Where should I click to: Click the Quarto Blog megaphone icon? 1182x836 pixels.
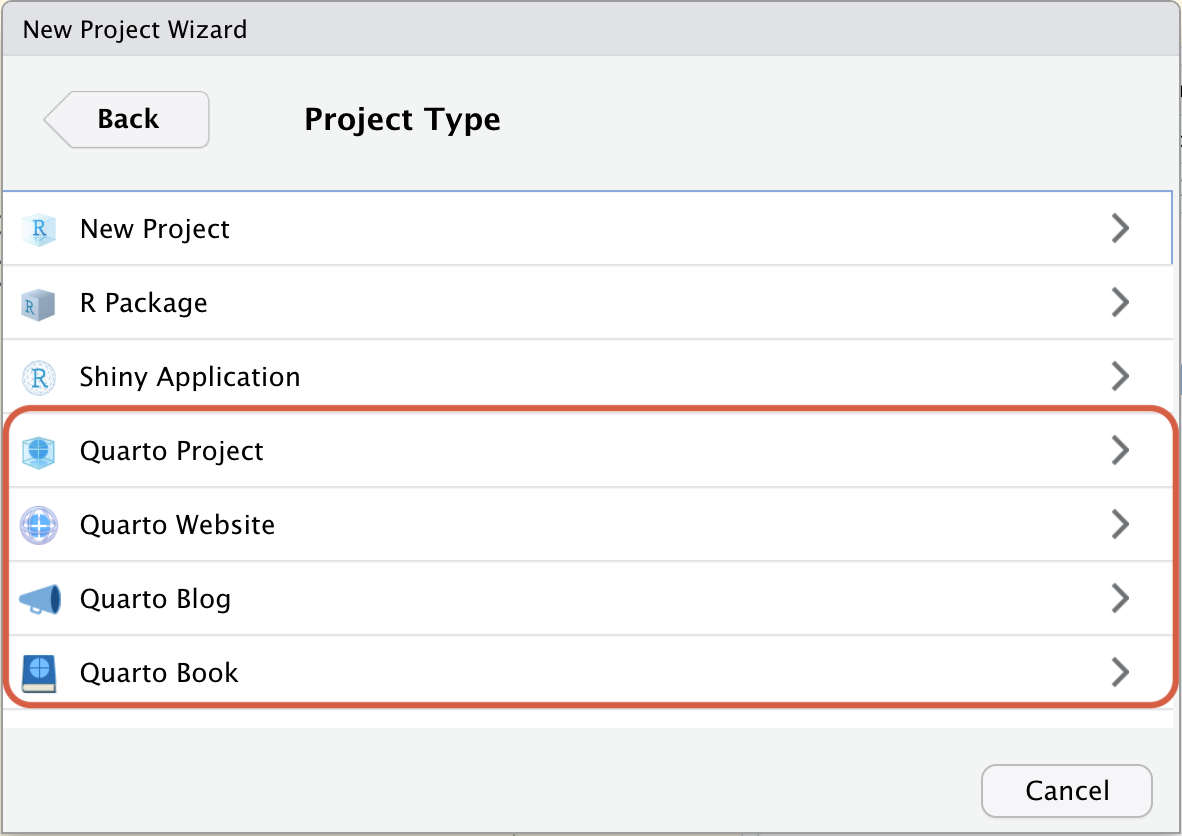40,599
